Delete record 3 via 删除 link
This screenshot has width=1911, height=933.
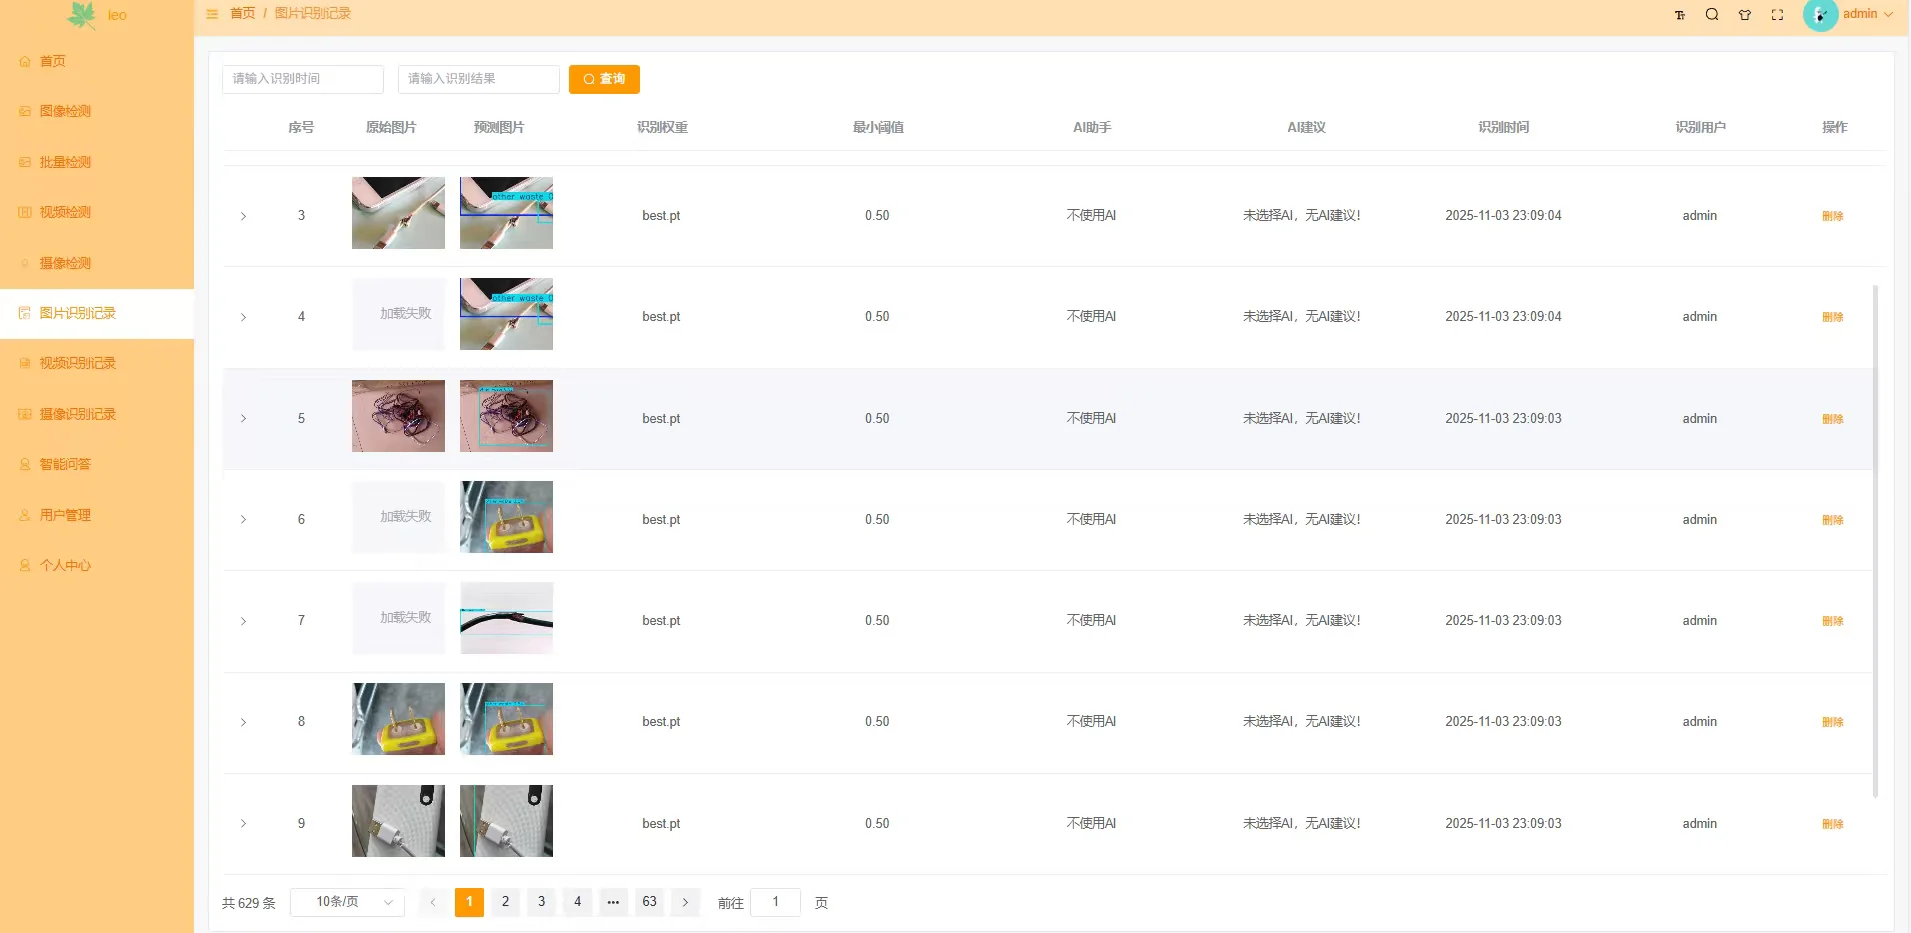(1832, 215)
